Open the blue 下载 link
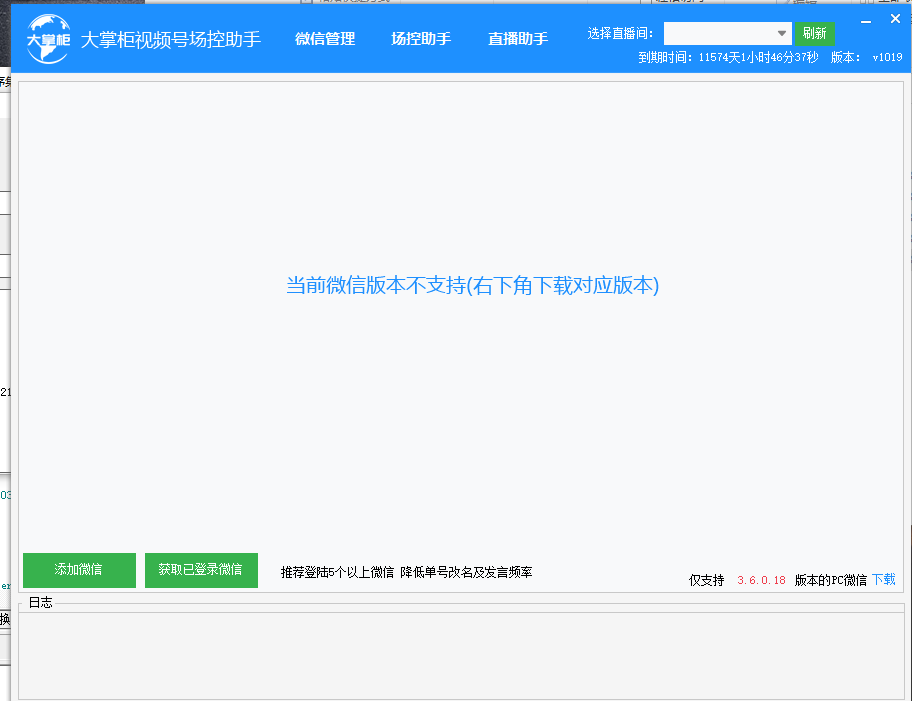Screen dimensions: 912x701 [x=884, y=579]
